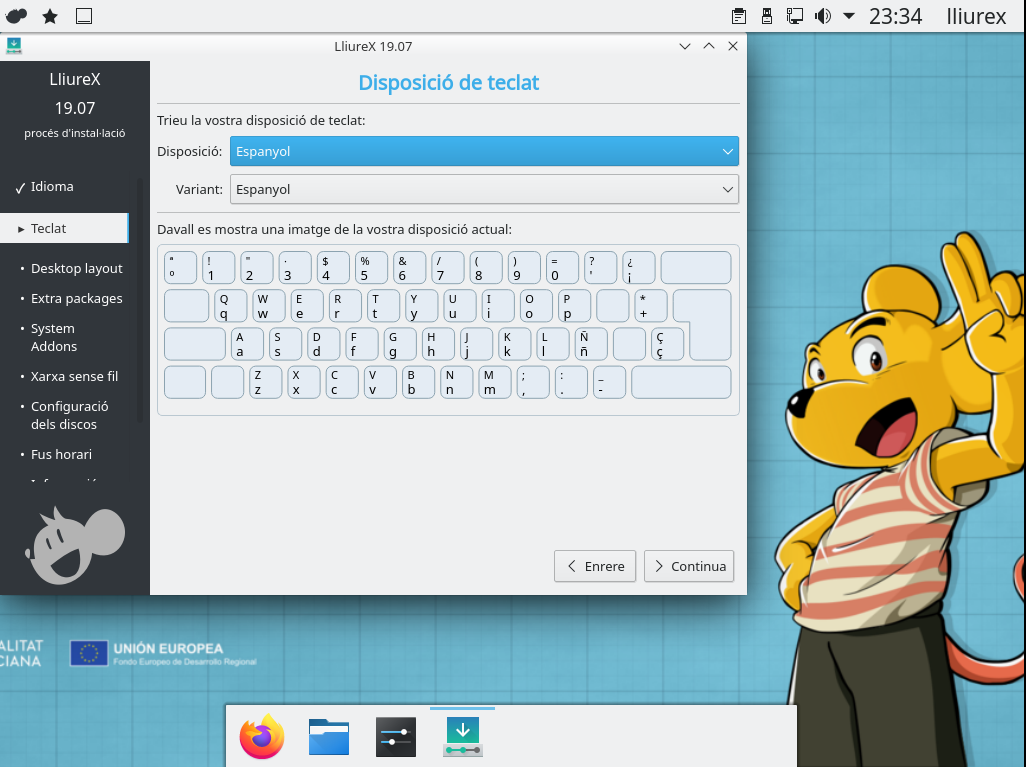This screenshot has height=767, width=1026.
Task: Close the LliureX 19.07 installer window
Action: click(x=733, y=46)
